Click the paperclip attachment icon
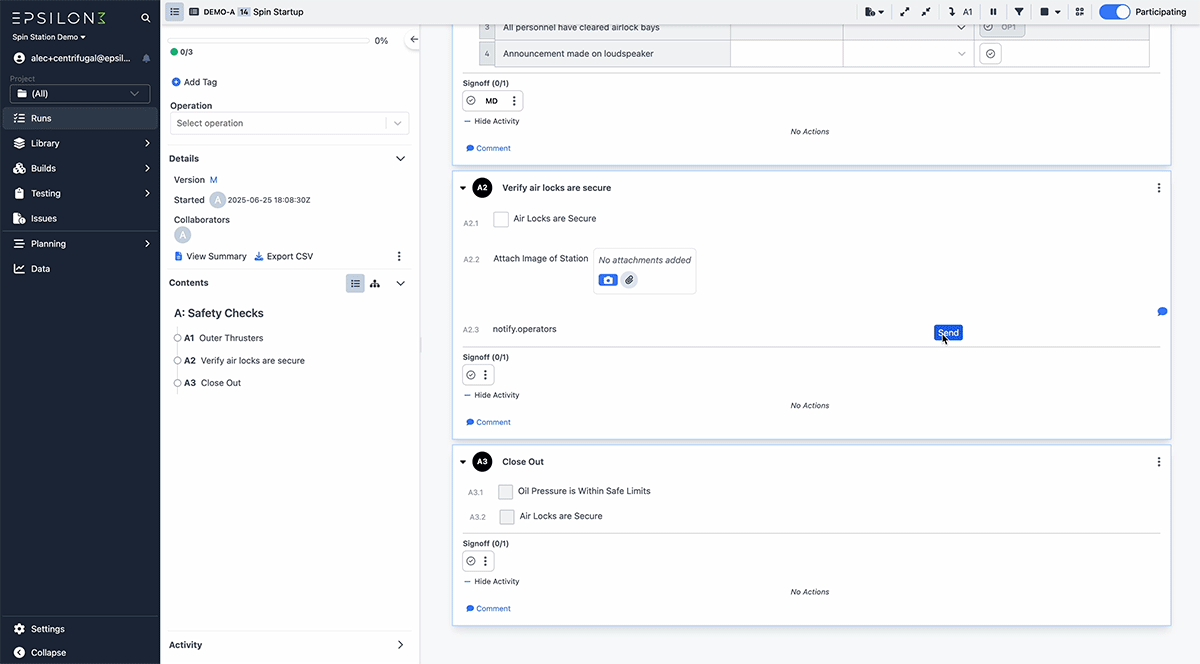1200x664 pixels. click(629, 280)
